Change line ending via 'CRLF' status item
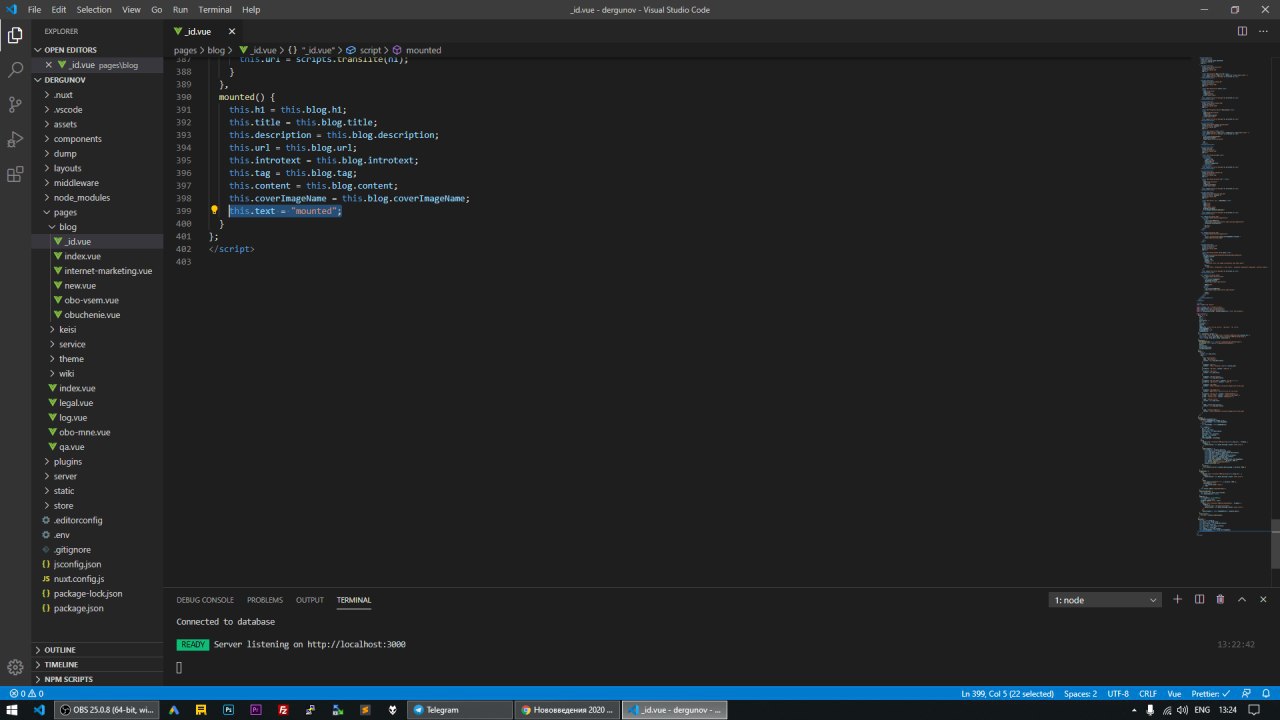This screenshot has width=1280, height=720. pyautogui.click(x=1148, y=694)
